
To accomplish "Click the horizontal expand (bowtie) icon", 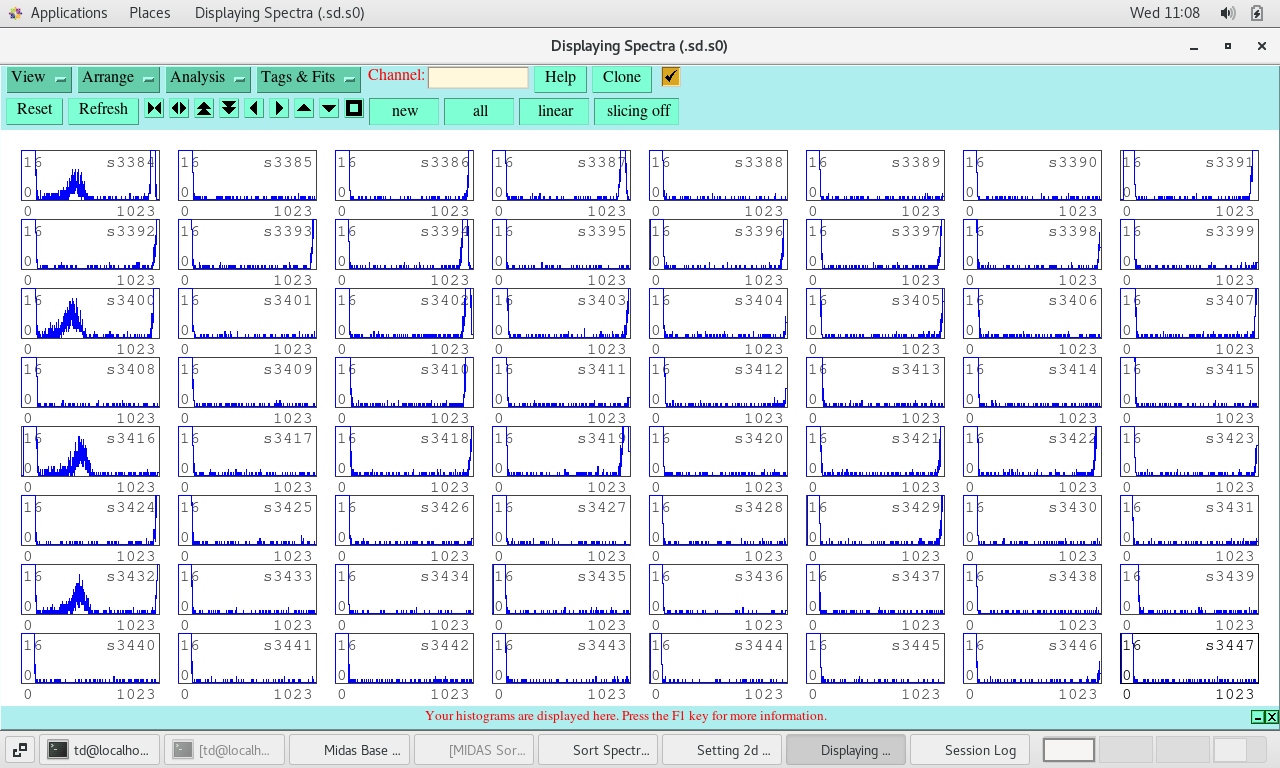I will point(154,109).
